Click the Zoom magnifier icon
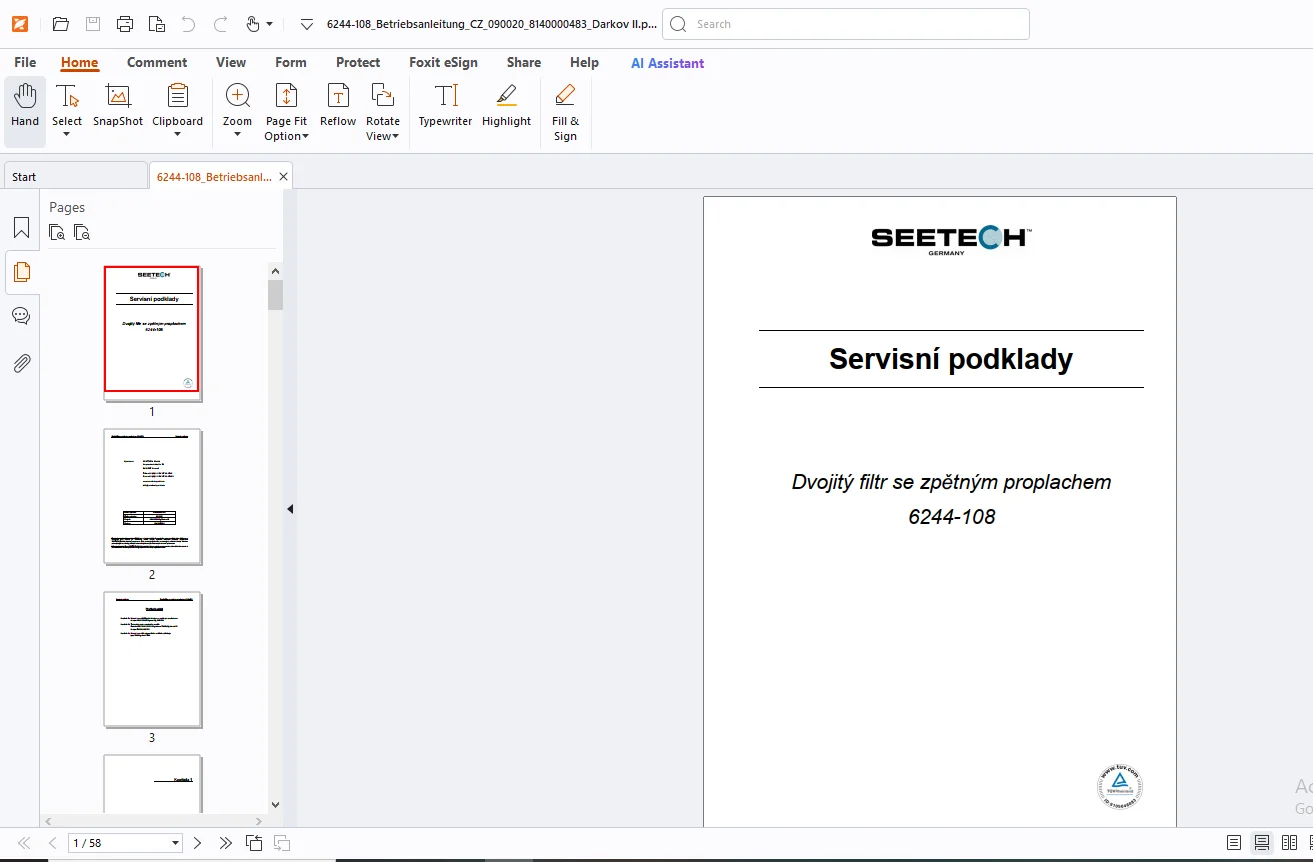This screenshot has width=1313, height=862. pyautogui.click(x=237, y=96)
